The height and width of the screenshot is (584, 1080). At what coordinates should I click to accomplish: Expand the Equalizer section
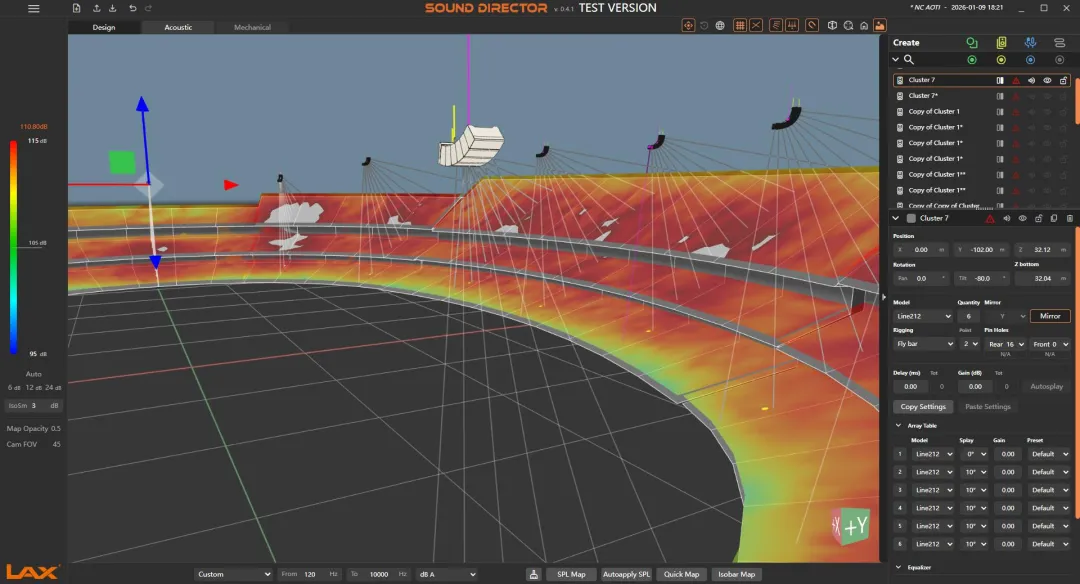coord(898,567)
